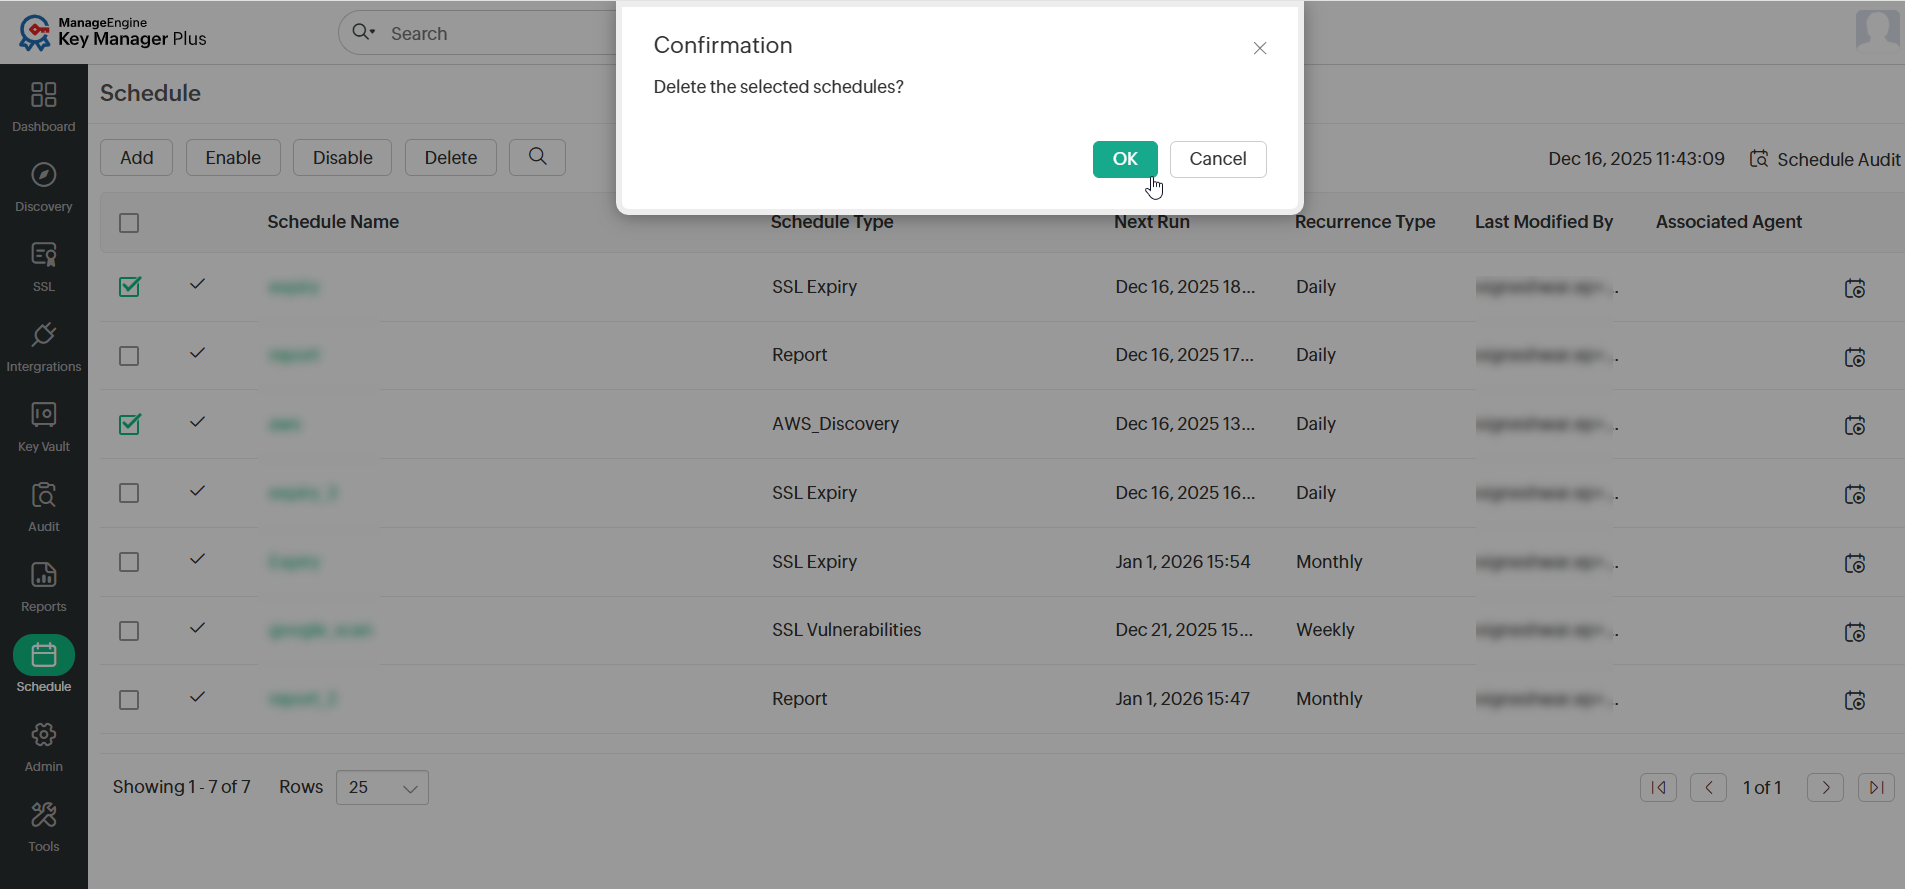Click next run Jan 1, 2026 15:47
1905x889 pixels.
(x=1183, y=699)
